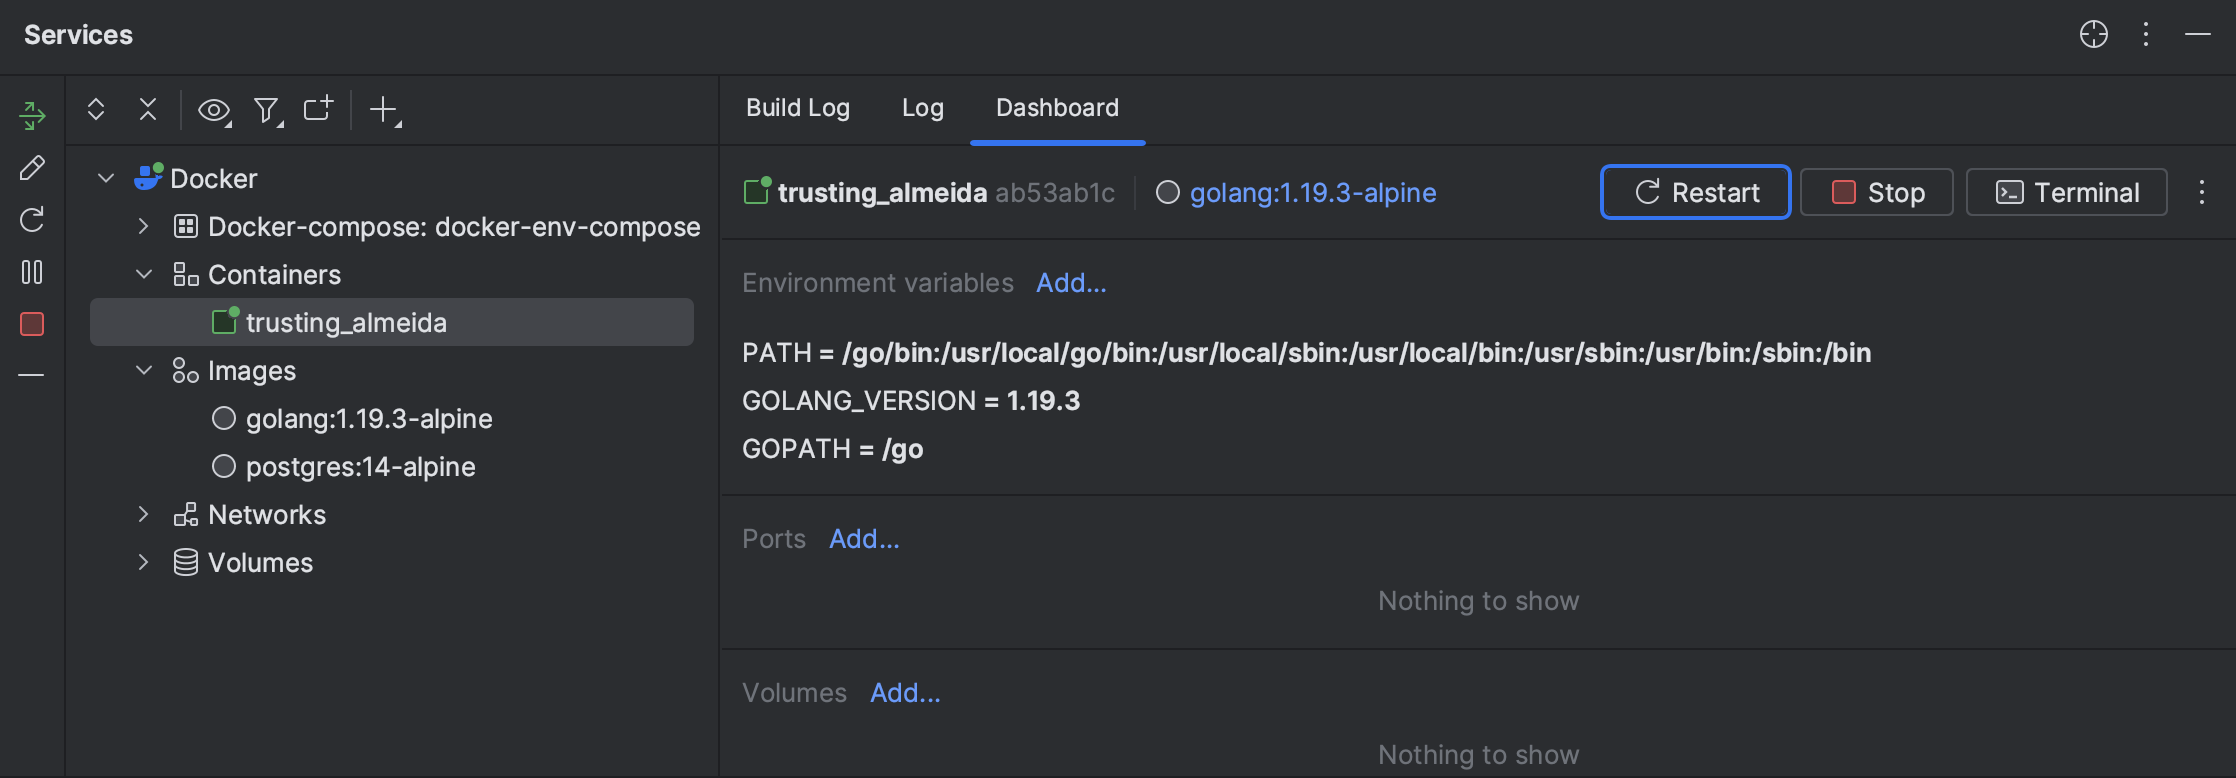Image resolution: width=2236 pixels, height=778 pixels.
Task: Stop service using the red square sidebar icon
Action: tap(31, 323)
